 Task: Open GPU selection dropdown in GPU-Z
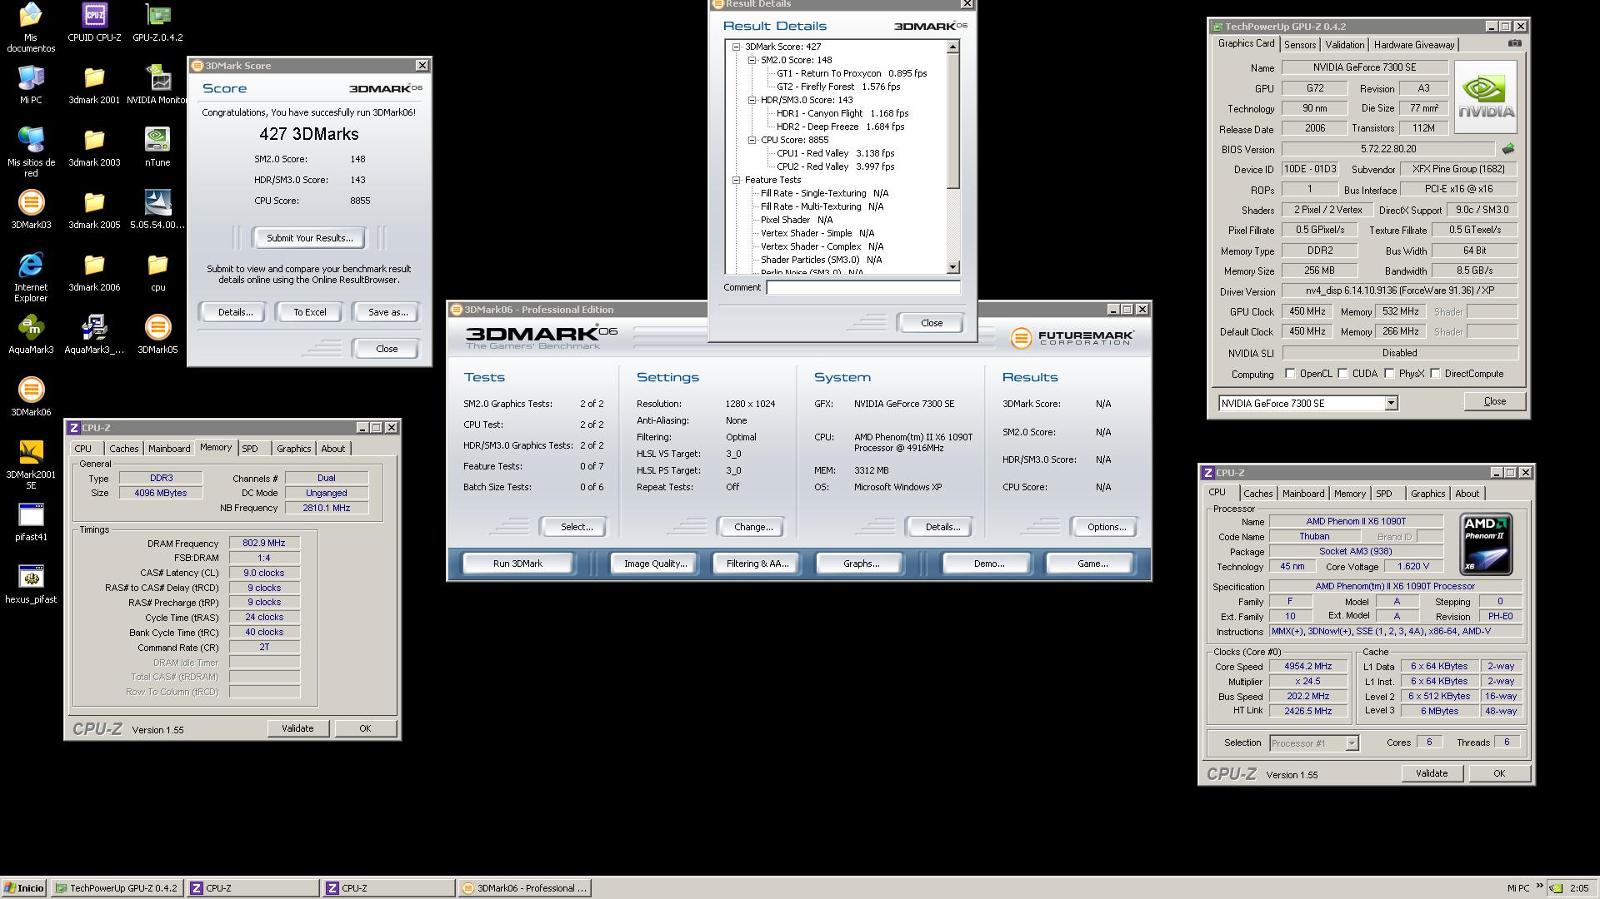pos(1390,403)
